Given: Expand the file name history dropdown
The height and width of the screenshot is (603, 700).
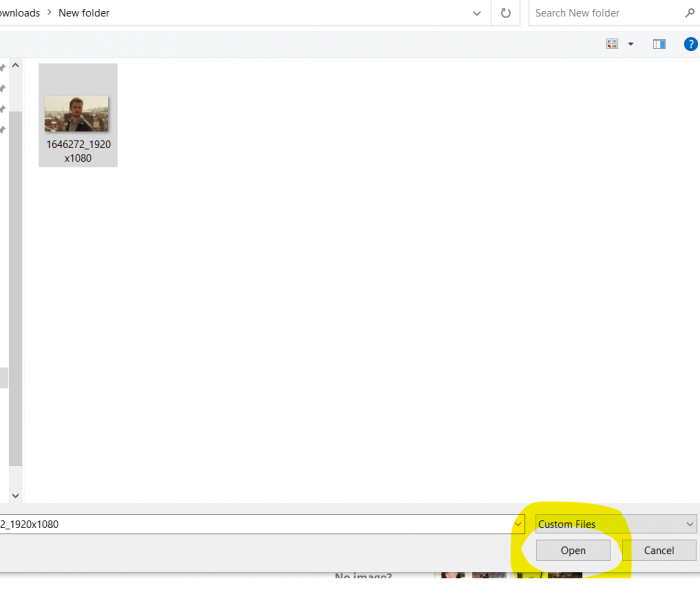Looking at the screenshot, I should 518,524.
